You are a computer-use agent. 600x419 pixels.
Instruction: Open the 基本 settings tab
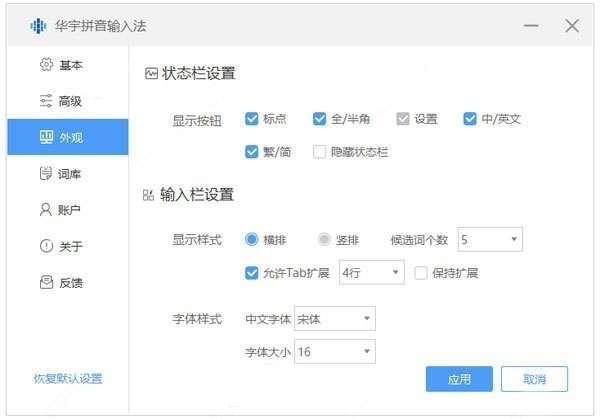click(x=68, y=65)
